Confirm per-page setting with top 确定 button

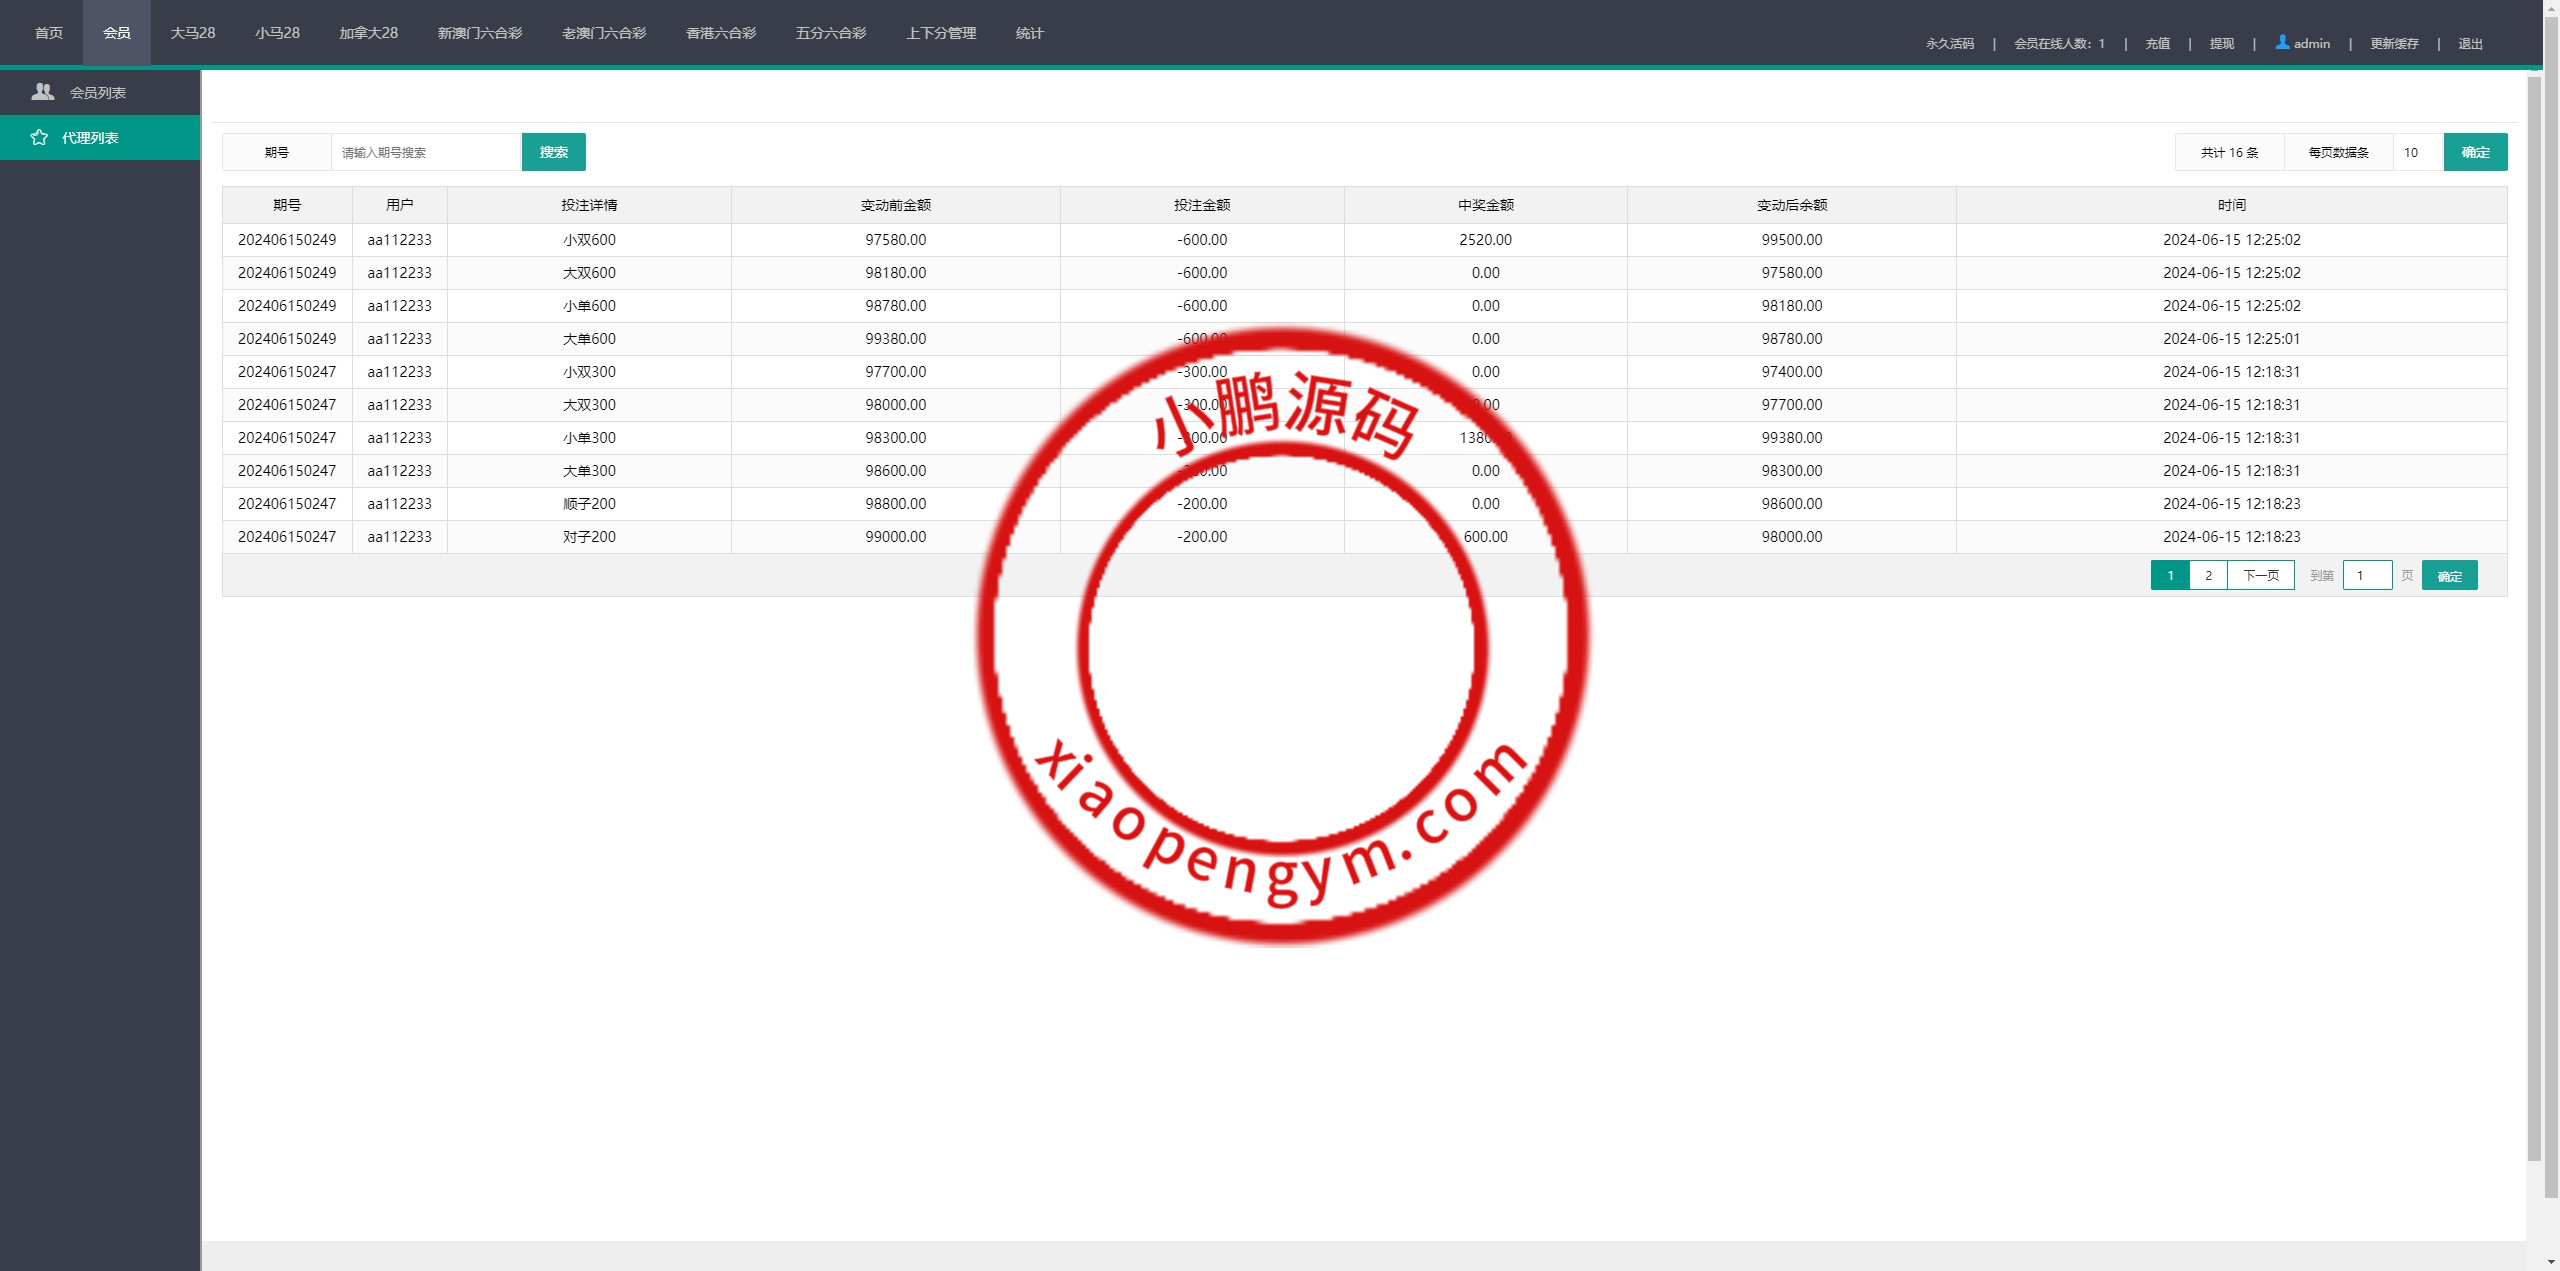[x=2475, y=152]
